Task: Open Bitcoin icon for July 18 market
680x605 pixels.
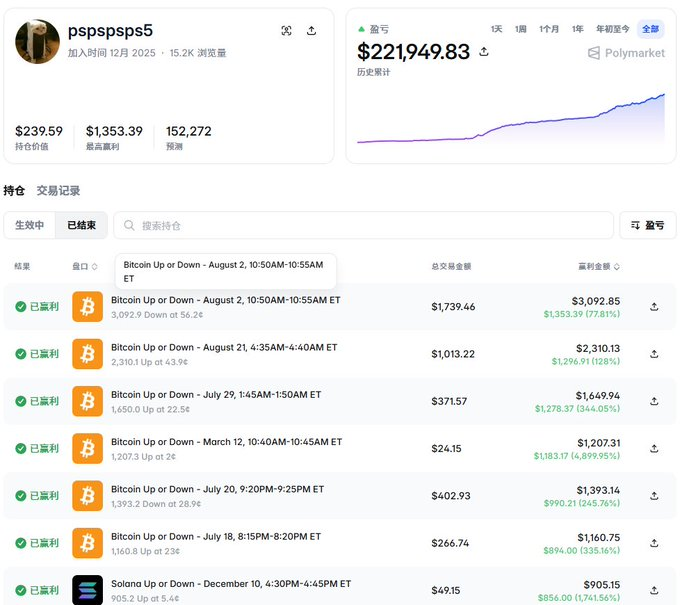Action: pos(88,543)
